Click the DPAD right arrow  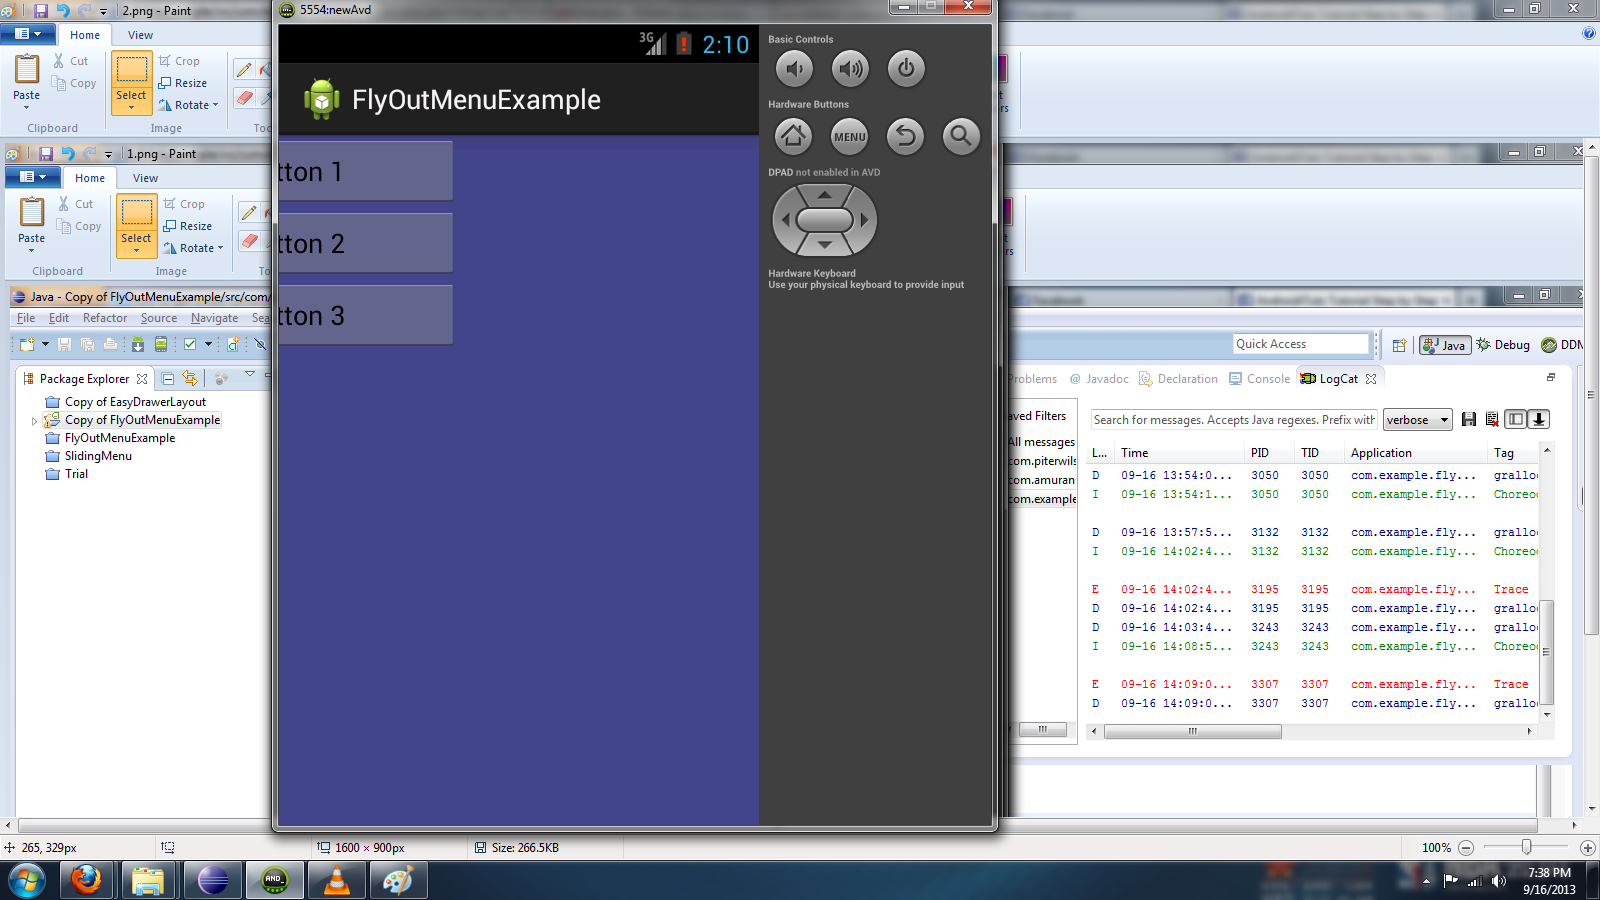point(865,220)
